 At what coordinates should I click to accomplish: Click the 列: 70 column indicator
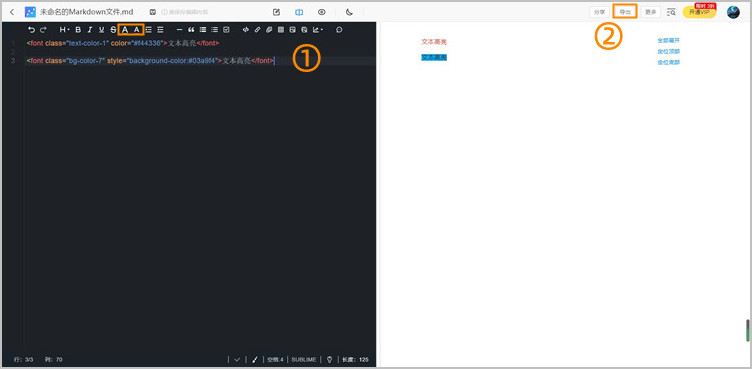click(54, 359)
